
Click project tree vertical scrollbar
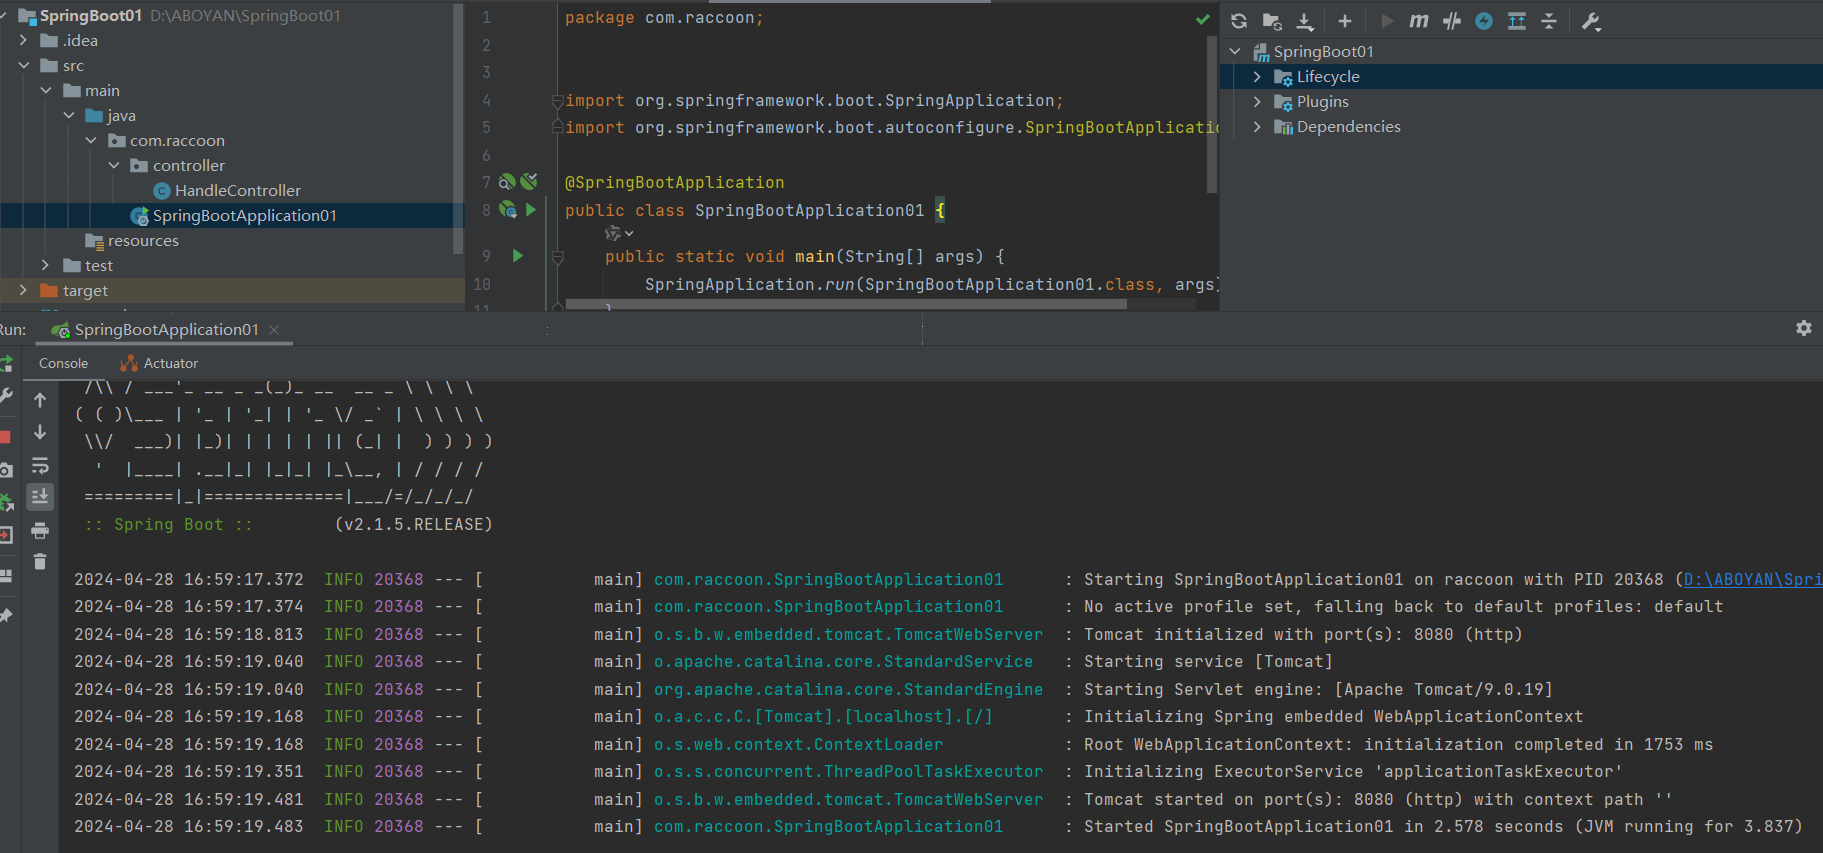tap(459, 128)
